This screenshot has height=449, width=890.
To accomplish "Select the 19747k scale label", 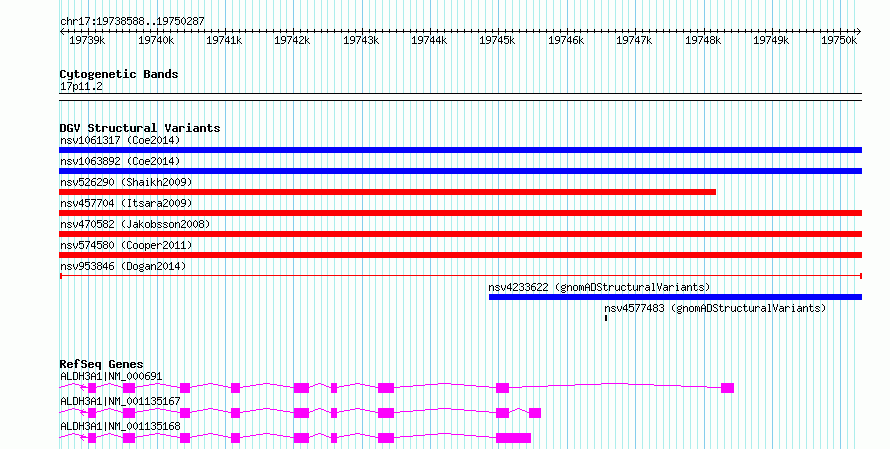I will click(x=634, y=40).
